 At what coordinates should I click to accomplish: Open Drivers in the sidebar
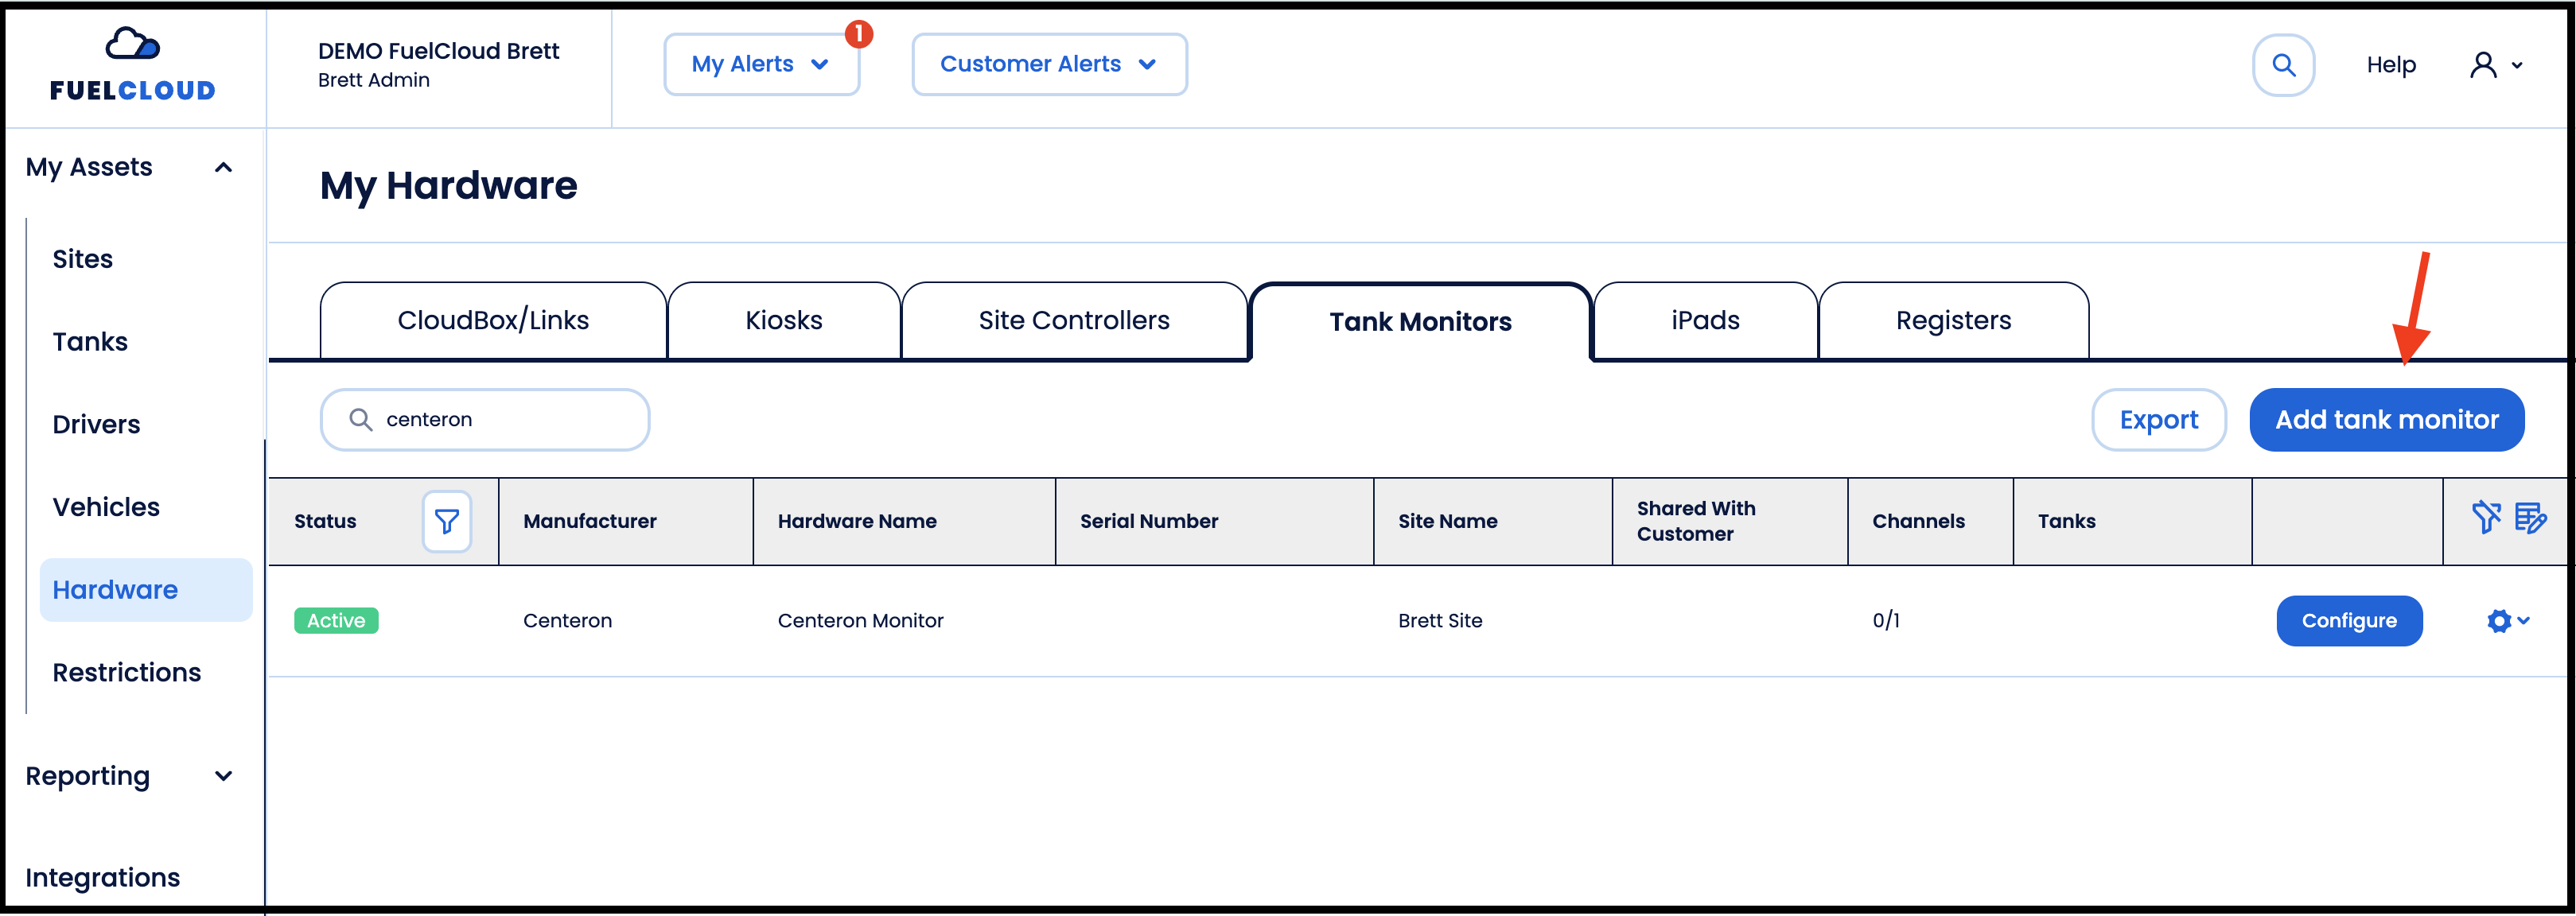click(x=96, y=425)
